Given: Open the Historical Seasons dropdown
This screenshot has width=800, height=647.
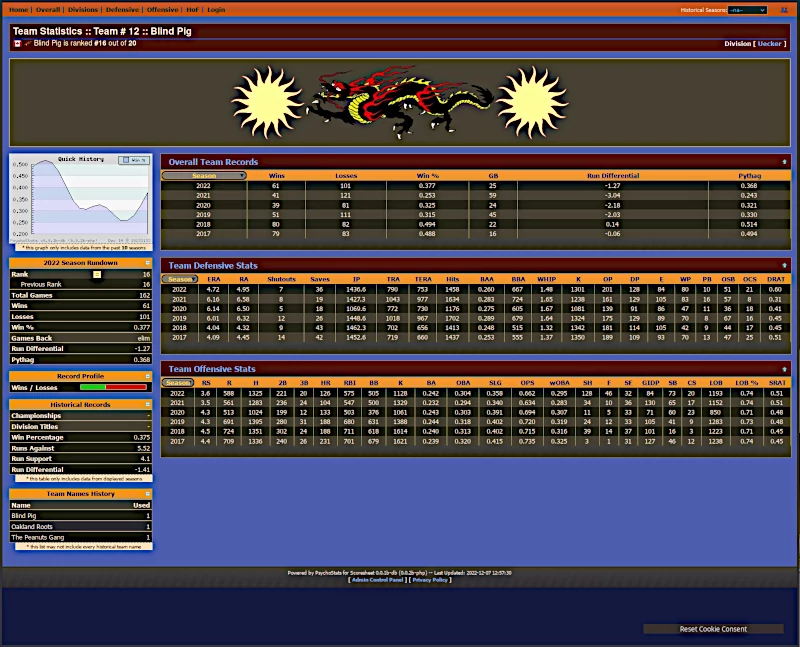Looking at the screenshot, I should tap(747, 10).
